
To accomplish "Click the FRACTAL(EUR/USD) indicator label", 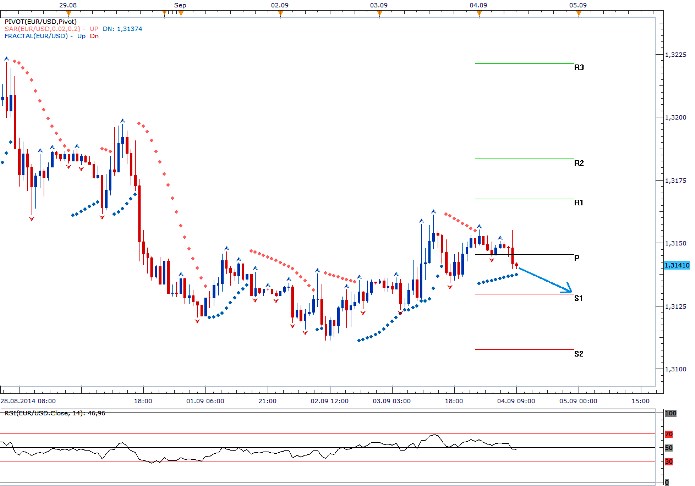I will tap(36, 35).
